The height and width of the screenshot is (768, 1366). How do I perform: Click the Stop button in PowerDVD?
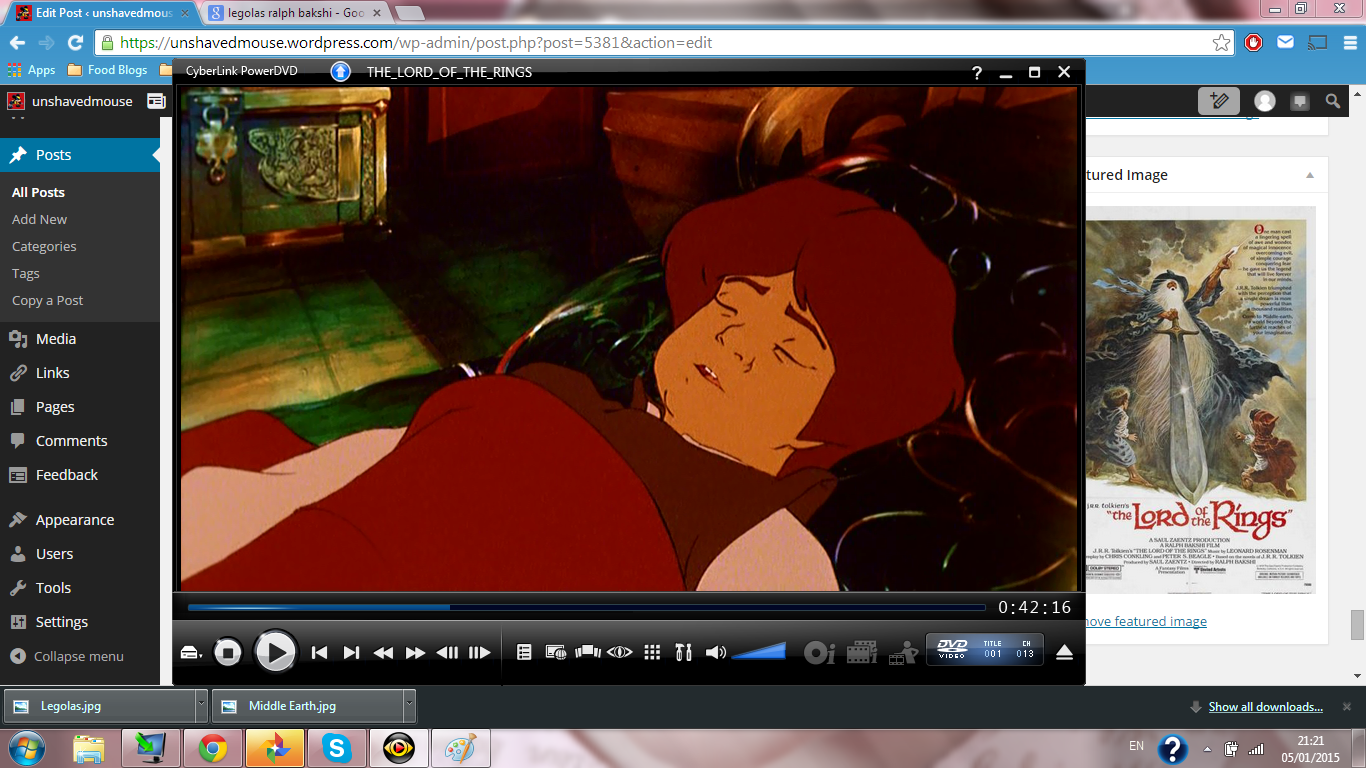point(228,653)
